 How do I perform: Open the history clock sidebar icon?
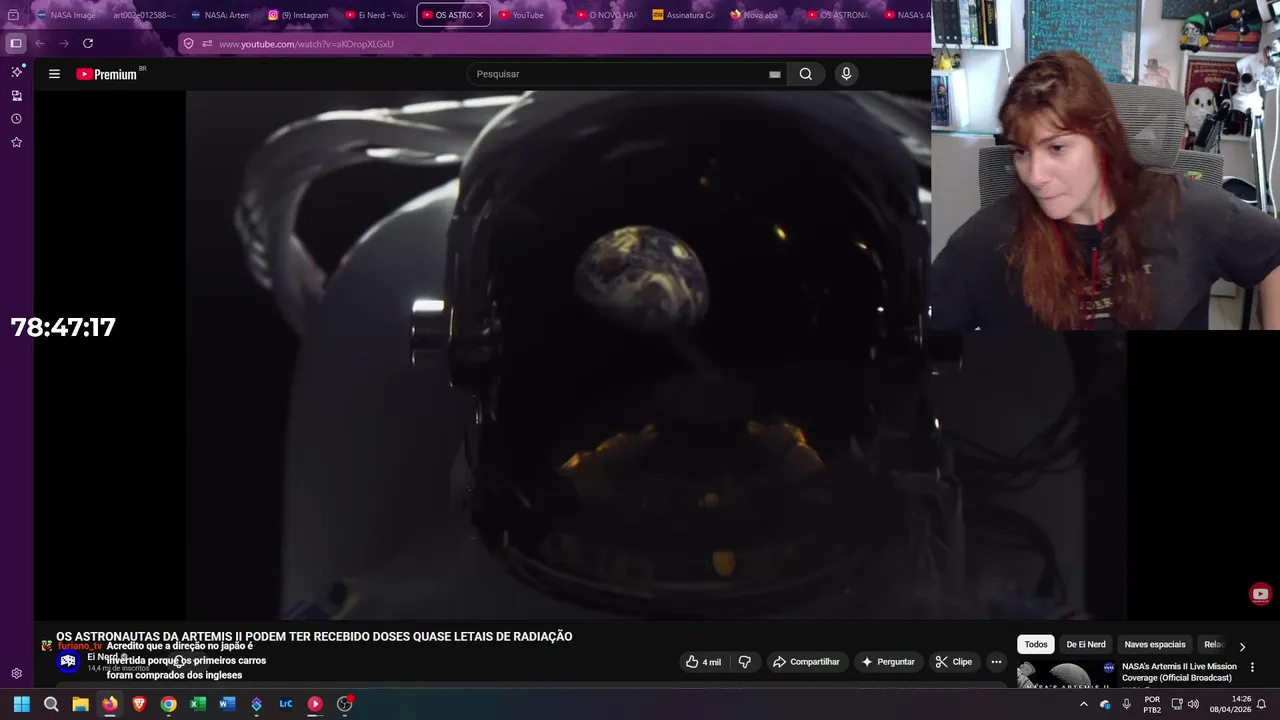point(16,119)
